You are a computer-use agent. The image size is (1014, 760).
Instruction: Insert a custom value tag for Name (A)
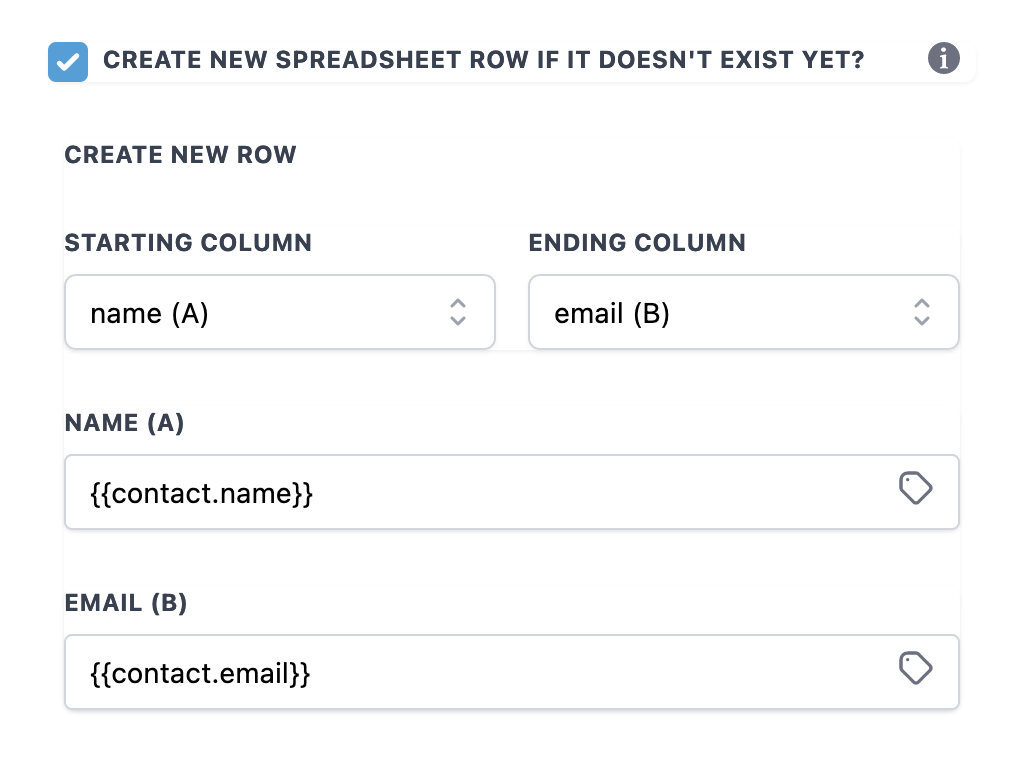click(x=915, y=488)
